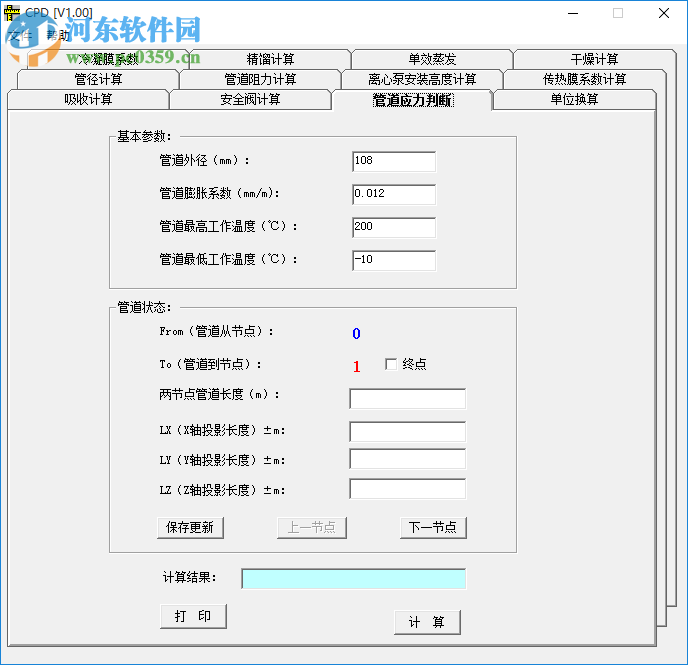Viewport: 688px width, 665px height.
Task: Click the 计算结果 output box
Action: click(x=353, y=579)
